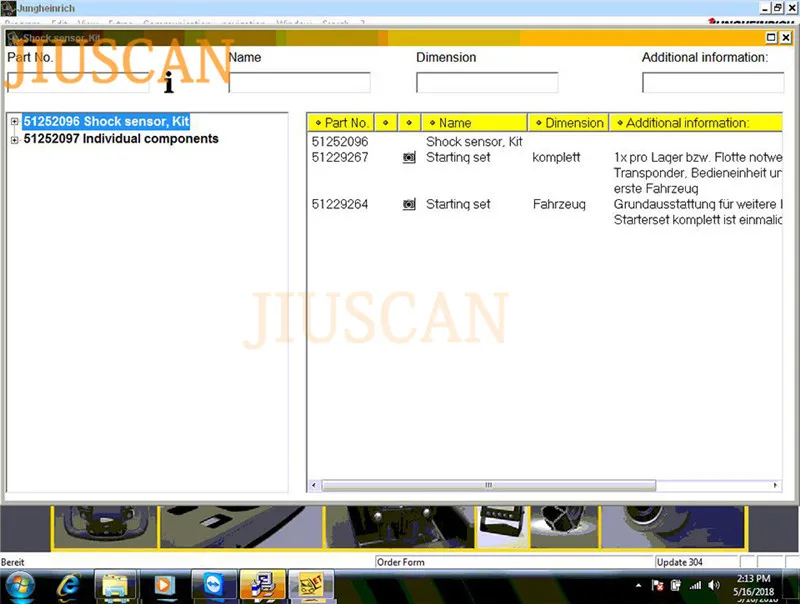Show hidden tray icons arrow
800x604 pixels.
tap(639, 586)
